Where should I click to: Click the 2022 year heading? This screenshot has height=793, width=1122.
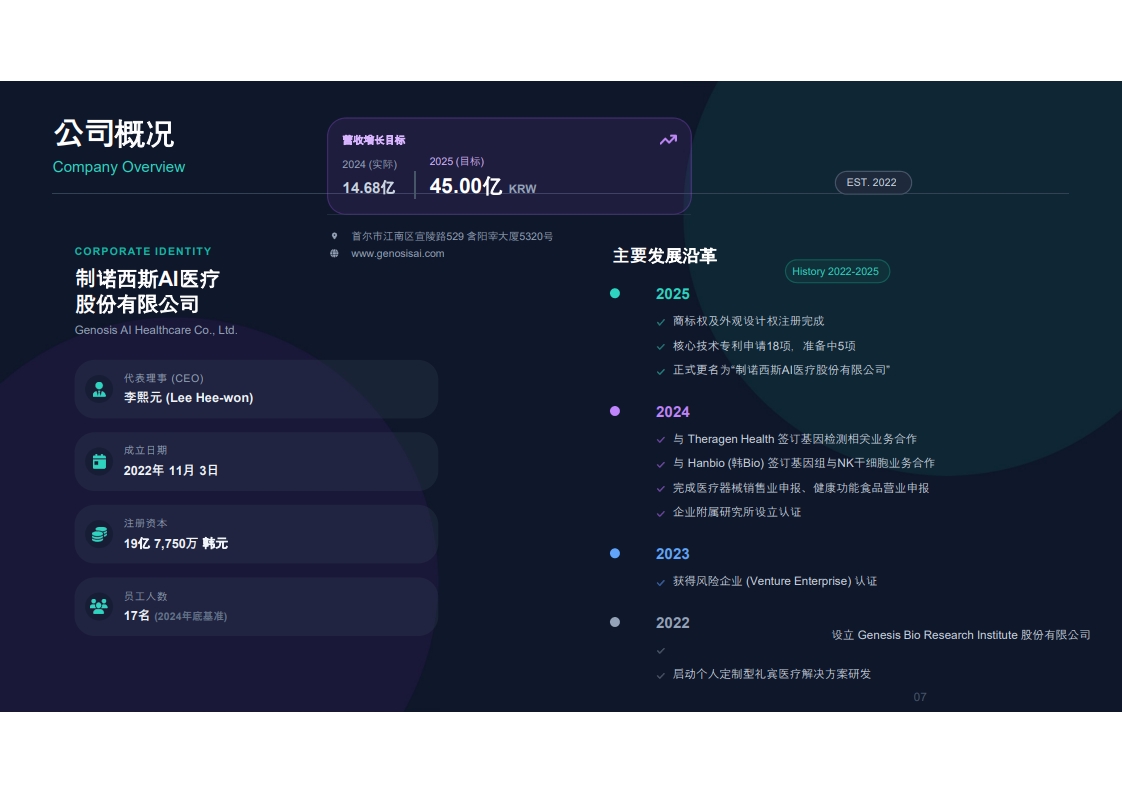(x=673, y=623)
